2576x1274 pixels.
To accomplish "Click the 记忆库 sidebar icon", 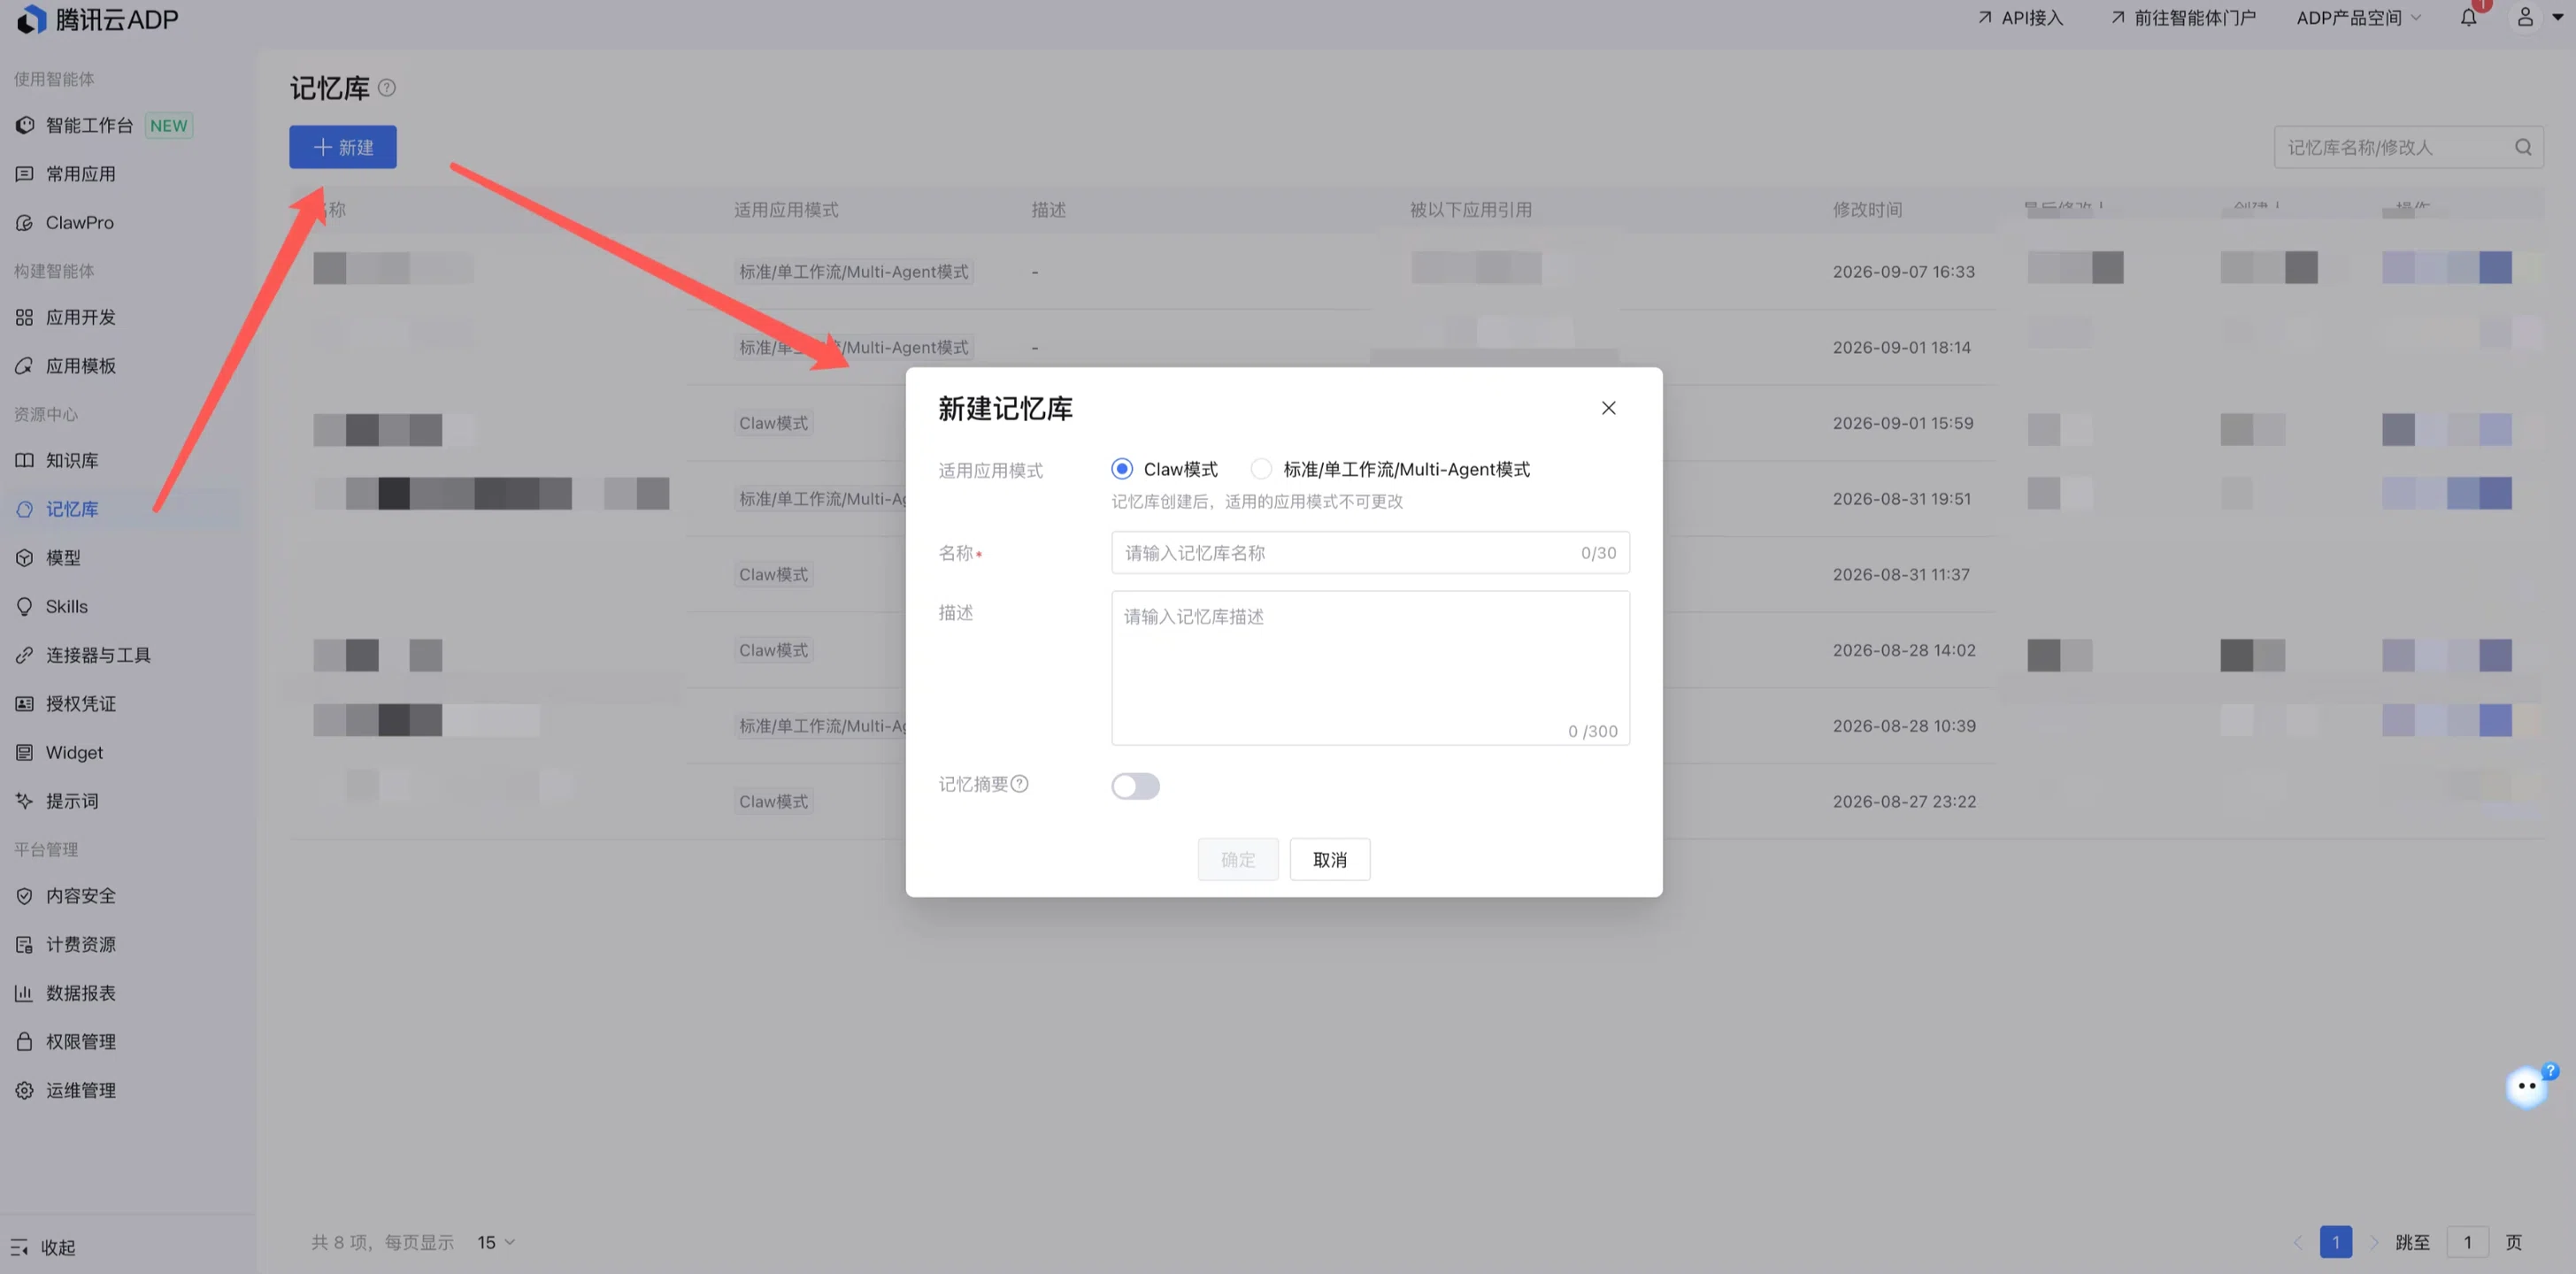I will 24,509.
